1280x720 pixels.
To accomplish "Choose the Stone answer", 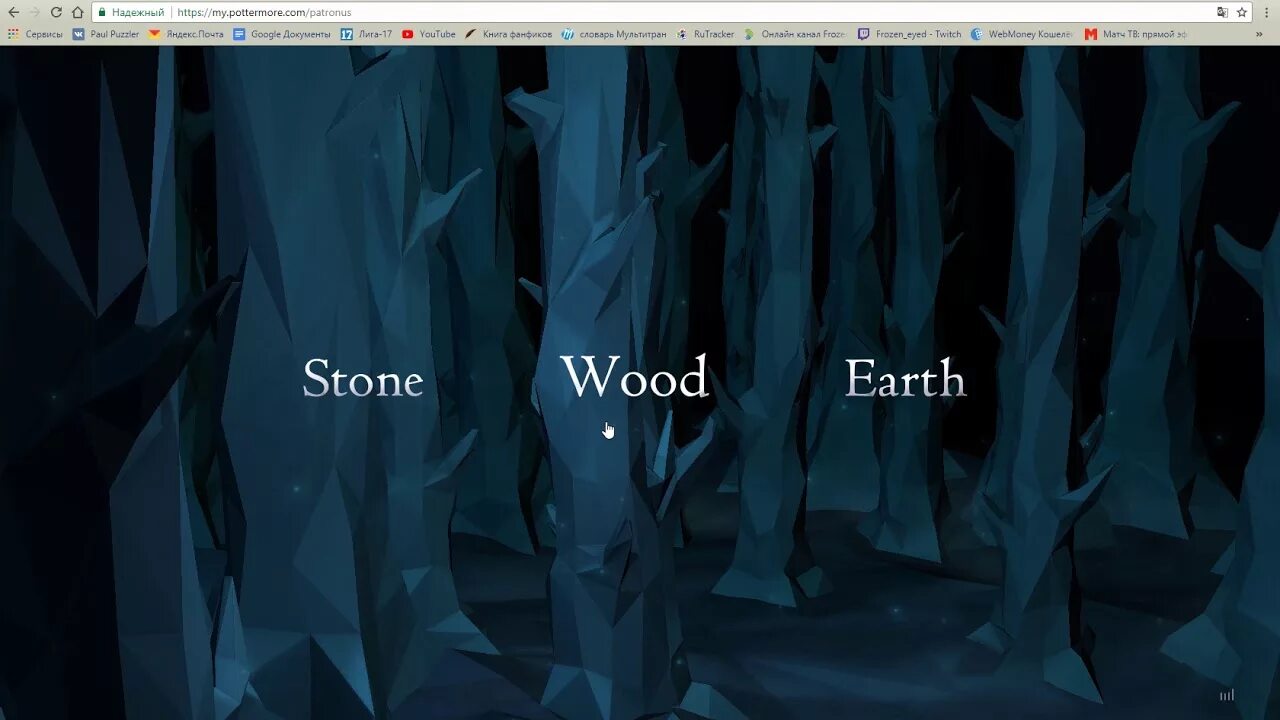I will pos(363,379).
